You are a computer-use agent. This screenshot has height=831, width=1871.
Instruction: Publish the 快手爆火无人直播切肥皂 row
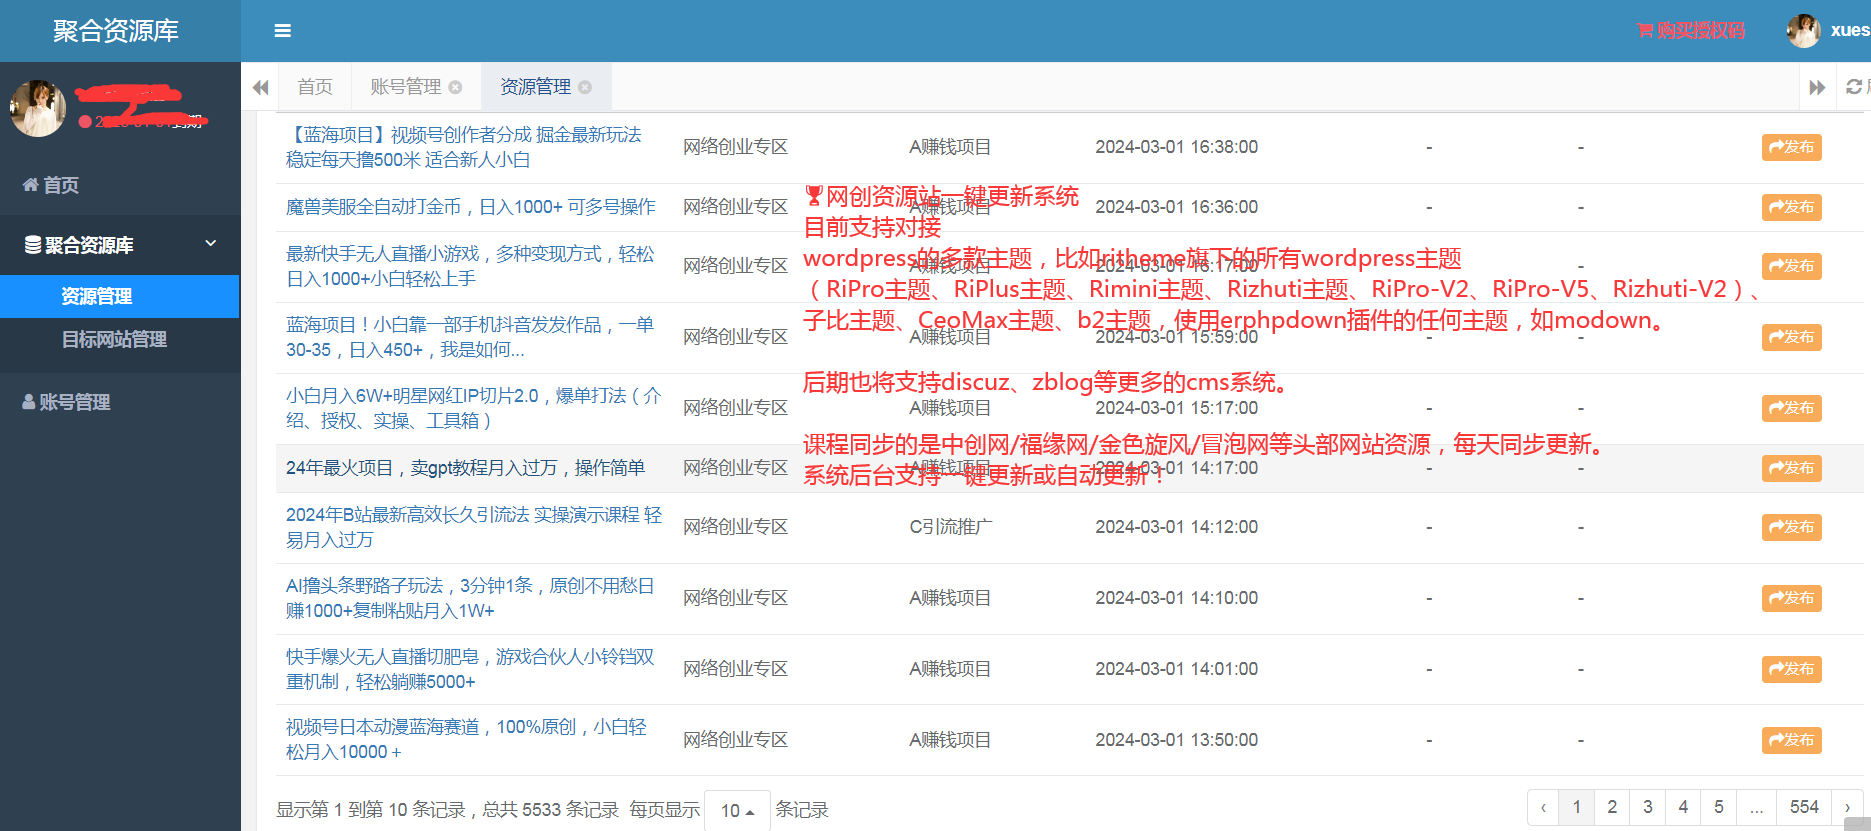coord(1791,669)
